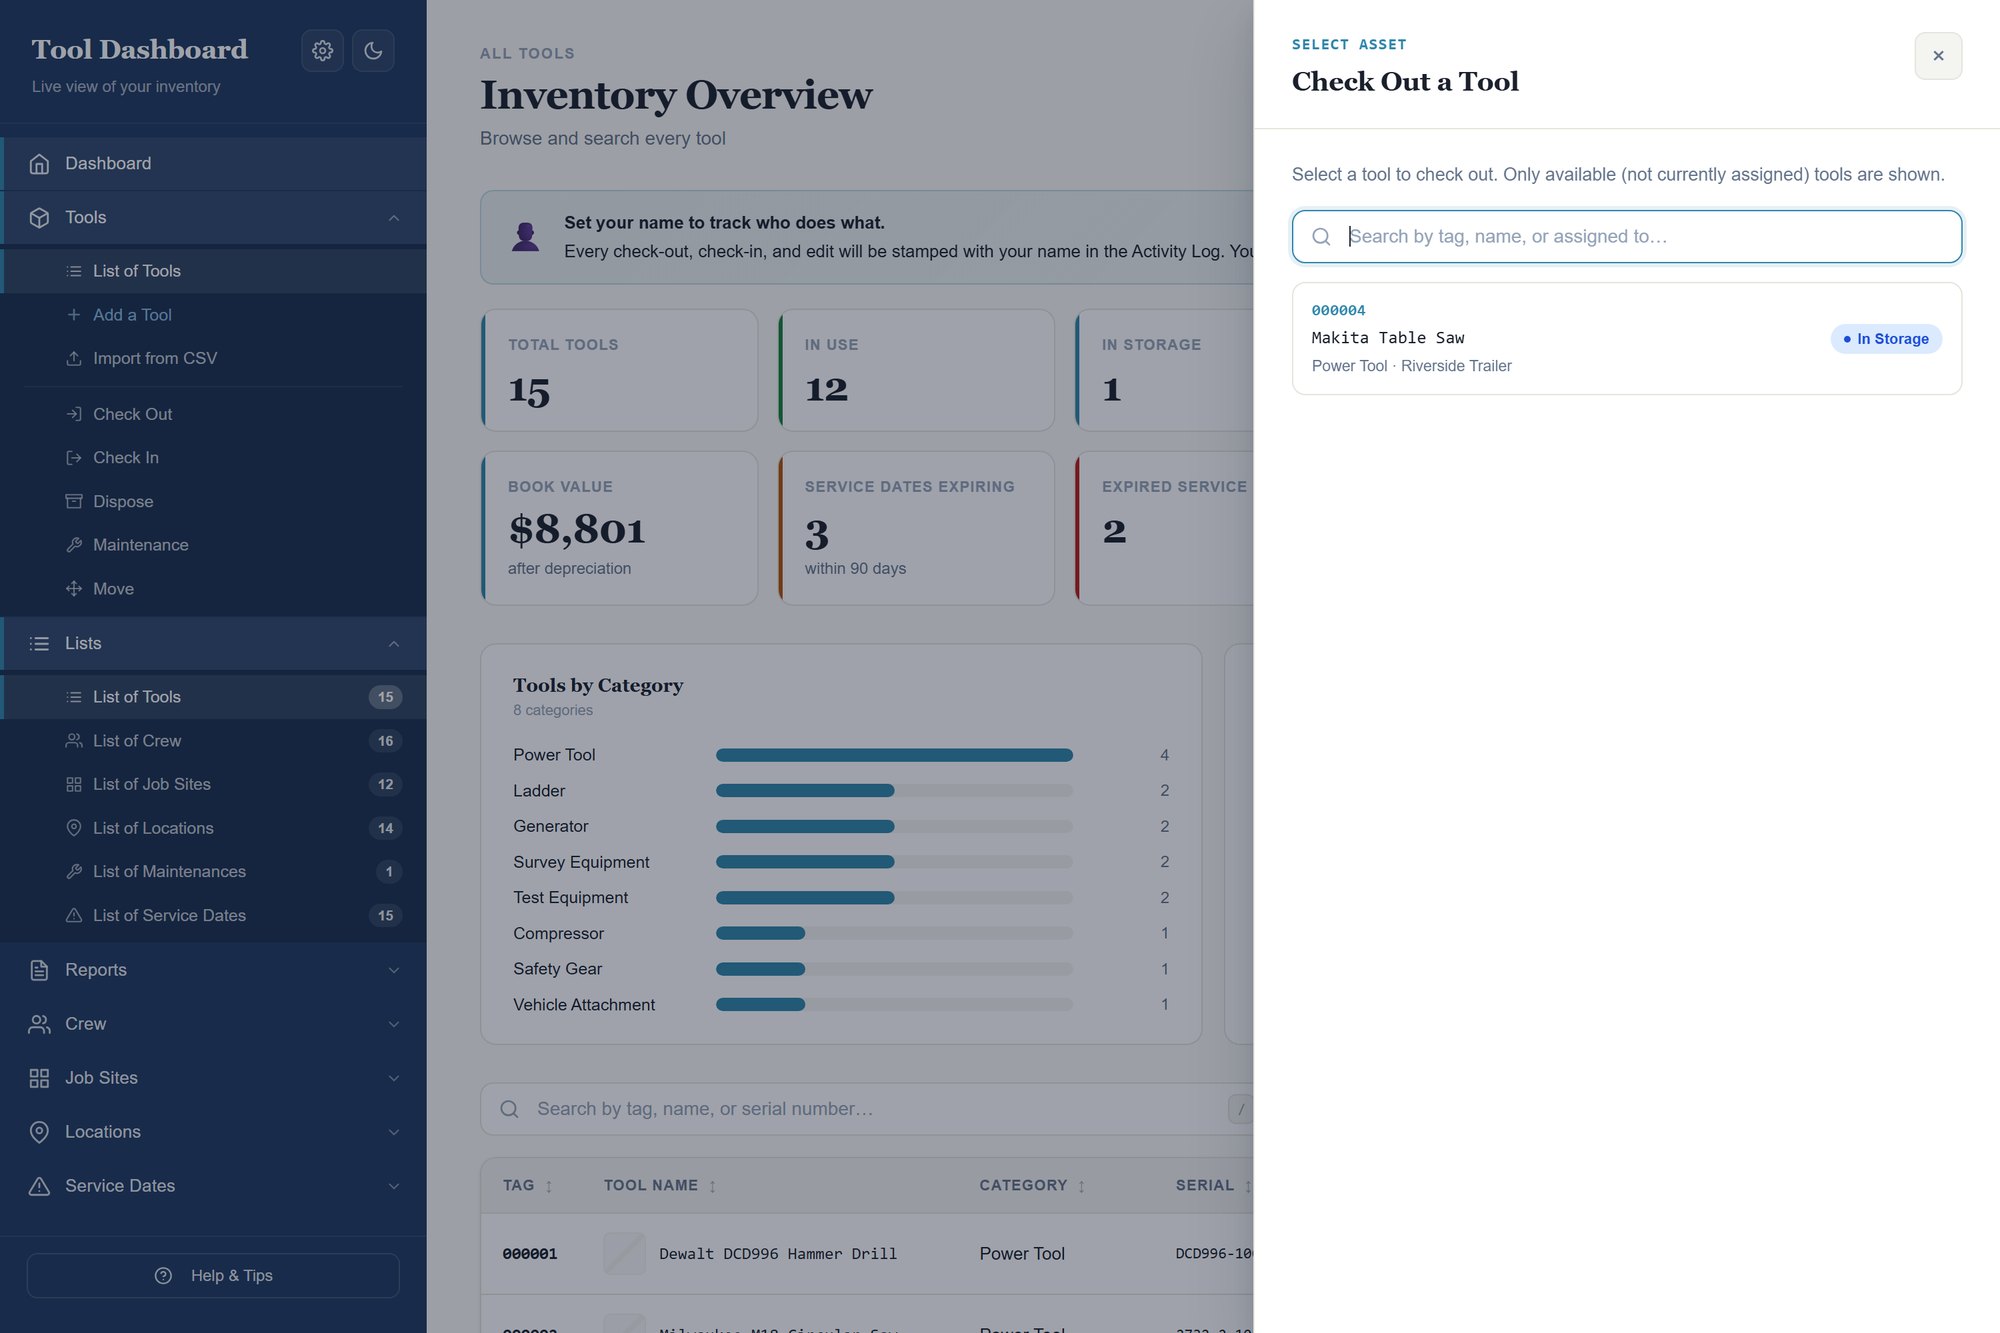The width and height of the screenshot is (2000, 1333).
Task: Click the Move arrows icon
Action: coord(74,589)
